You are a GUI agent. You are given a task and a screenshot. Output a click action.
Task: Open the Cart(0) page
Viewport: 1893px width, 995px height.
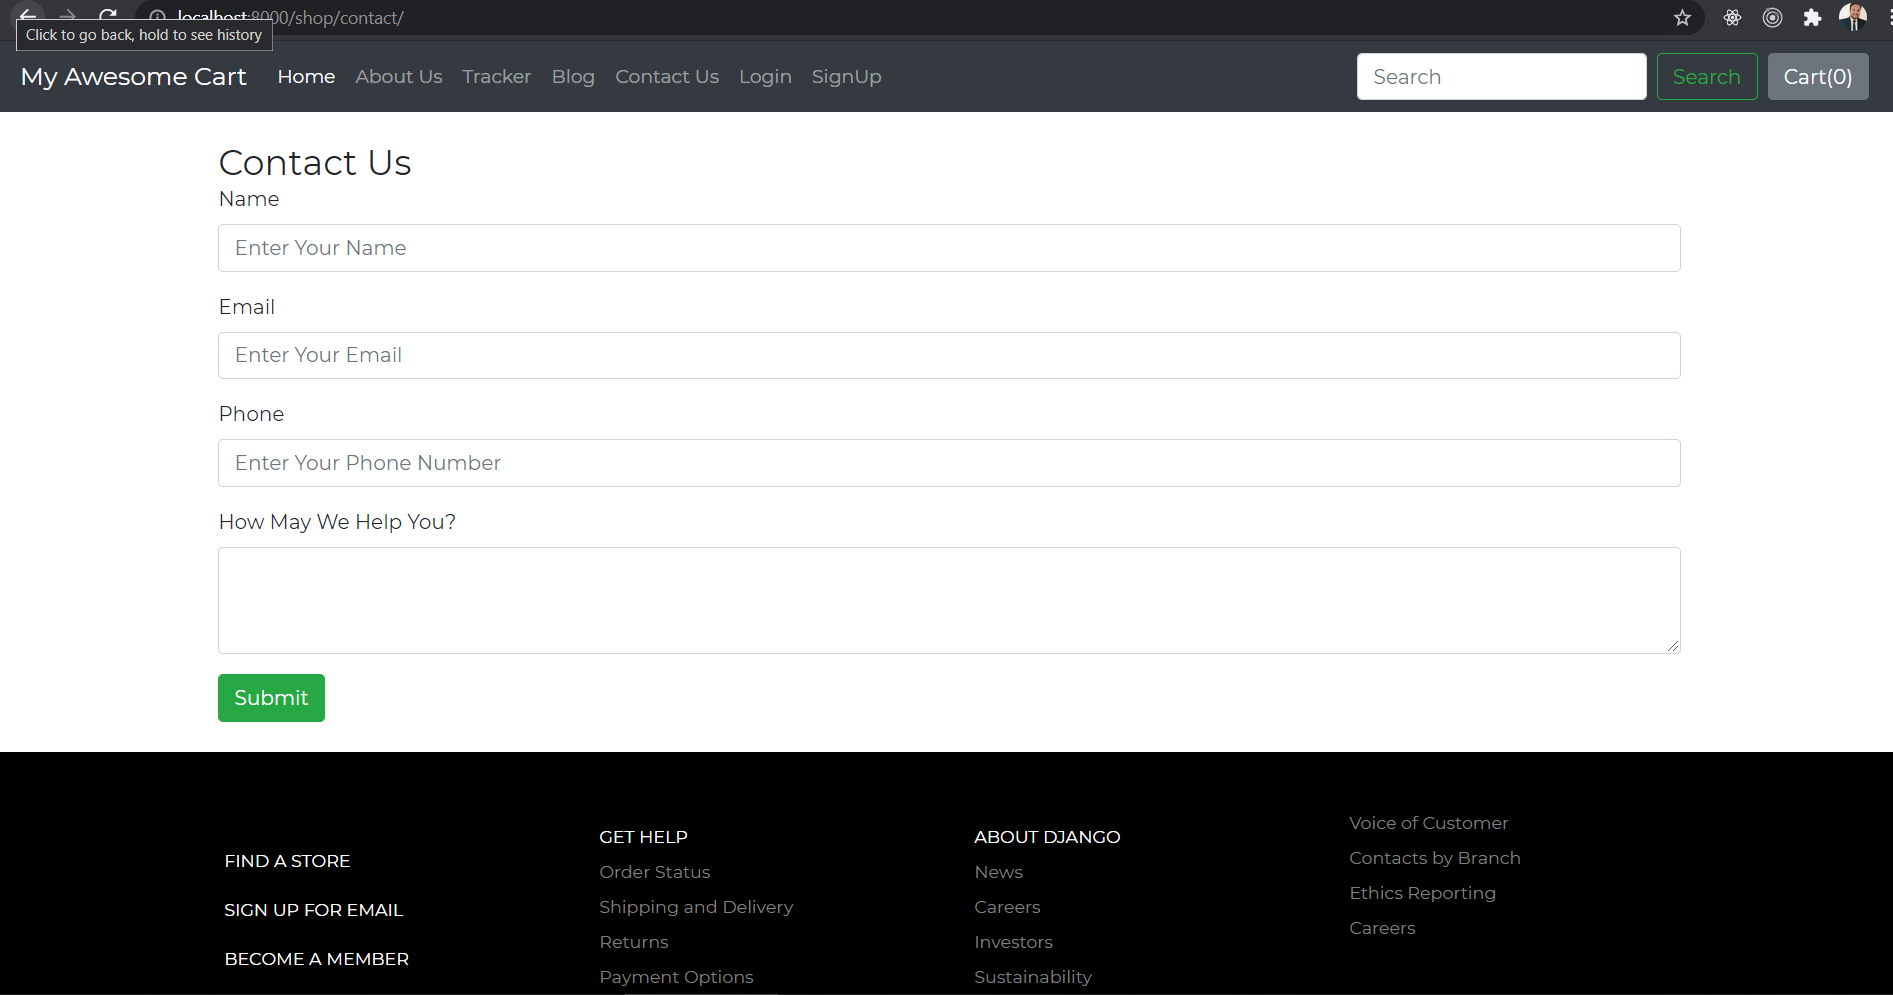(1818, 76)
